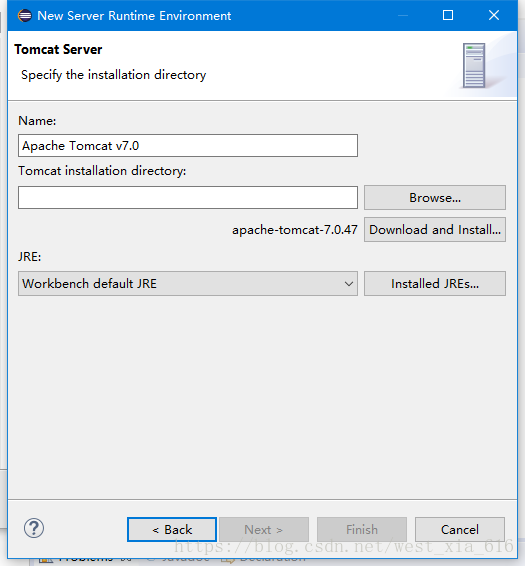Image resolution: width=525 pixels, height=566 pixels.
Task: Click the Browse... button
Action: [435, 197]
